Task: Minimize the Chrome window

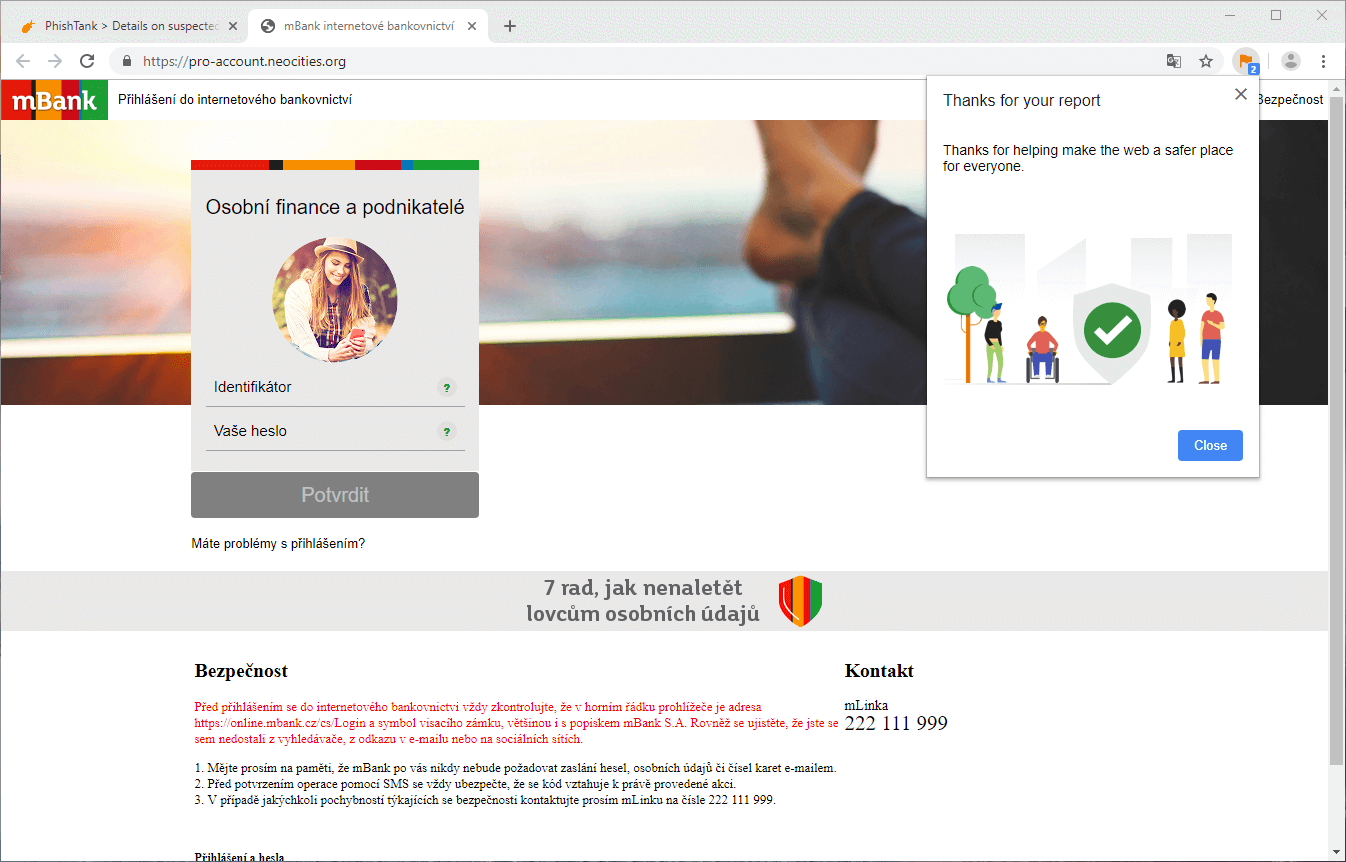Action: click(1230, 15)
